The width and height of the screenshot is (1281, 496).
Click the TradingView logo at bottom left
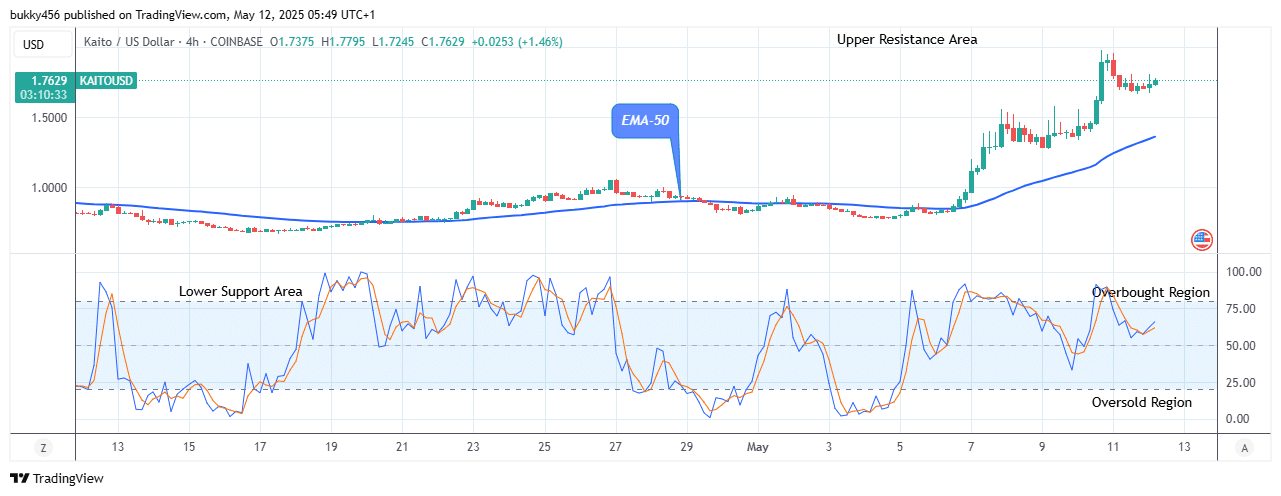click(x=56, y=478)
